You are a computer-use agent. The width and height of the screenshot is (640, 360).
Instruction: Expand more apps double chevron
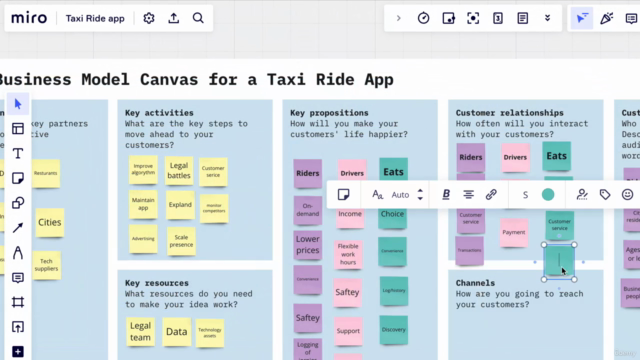(x=548, y=18)
